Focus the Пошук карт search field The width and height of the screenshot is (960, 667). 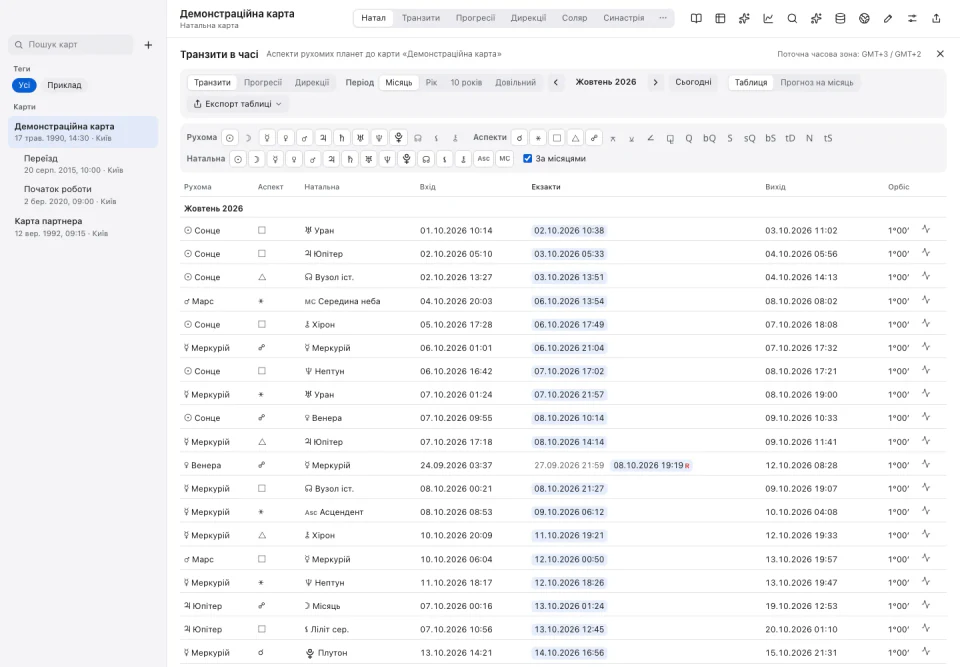coord(71,45)
